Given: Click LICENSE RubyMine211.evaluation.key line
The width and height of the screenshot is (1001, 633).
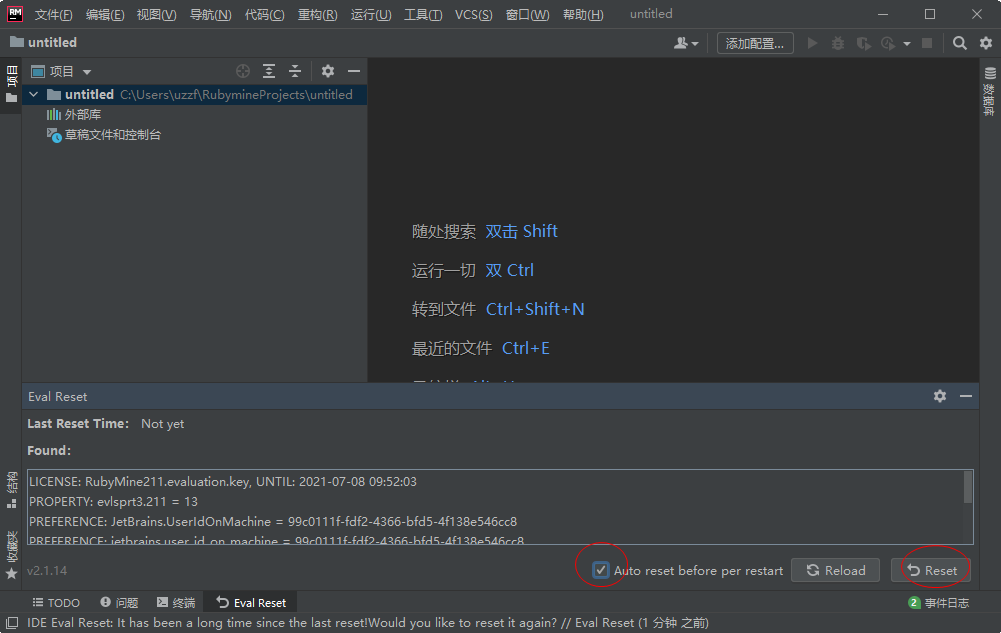Looking at the screenshot, I should point(223,481).
